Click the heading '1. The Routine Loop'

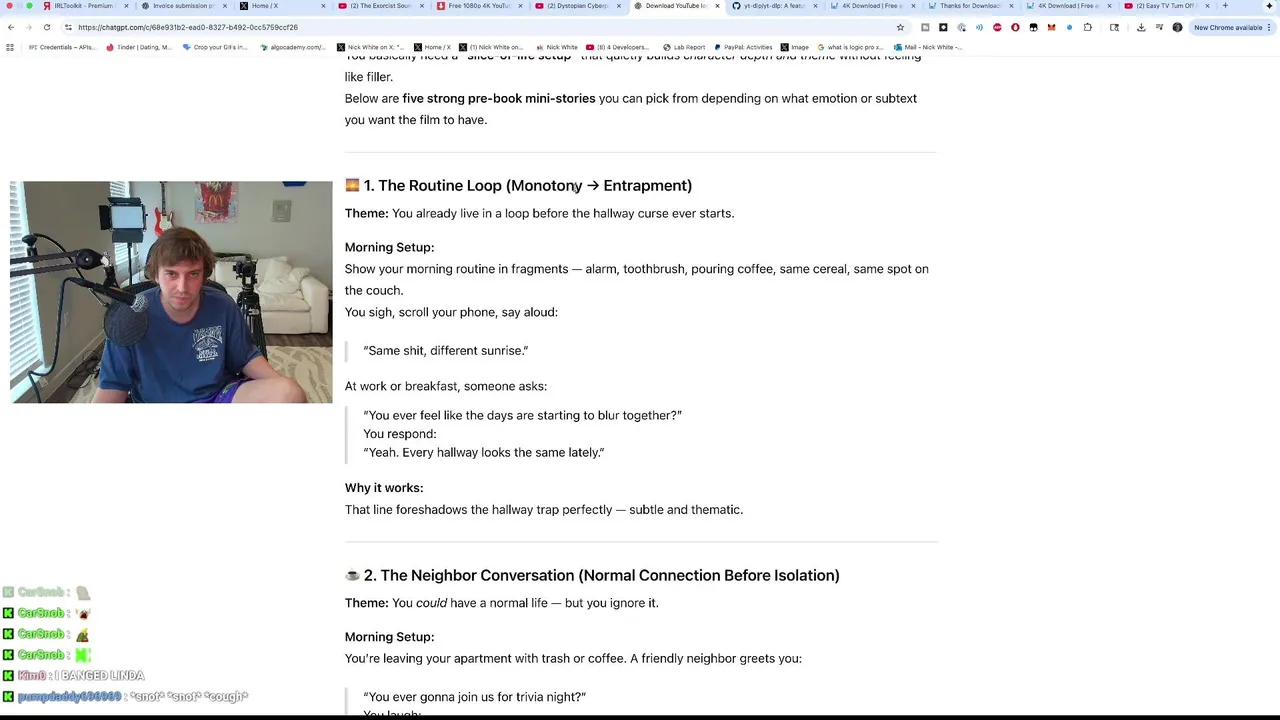tap(518, 185)
